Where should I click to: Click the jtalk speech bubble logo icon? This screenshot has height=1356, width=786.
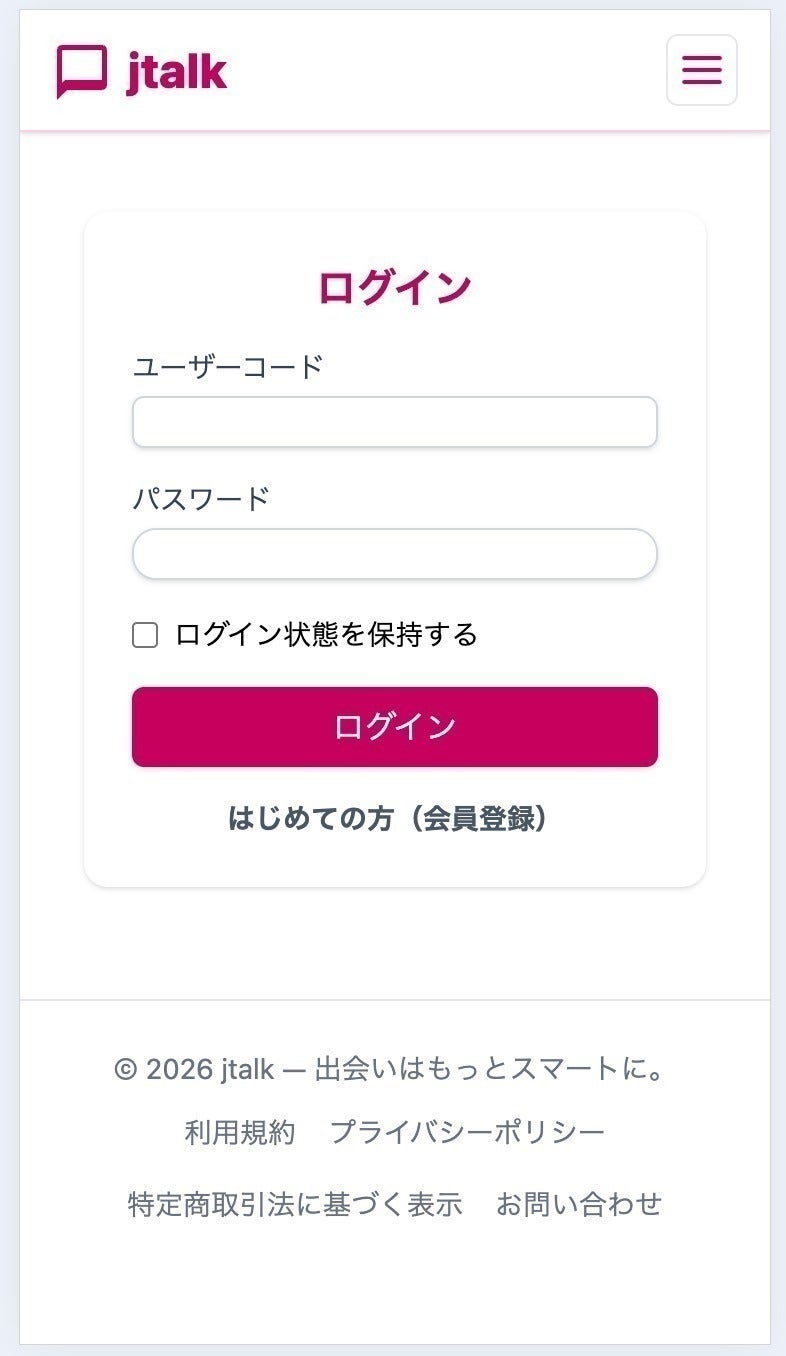(81, 71)
